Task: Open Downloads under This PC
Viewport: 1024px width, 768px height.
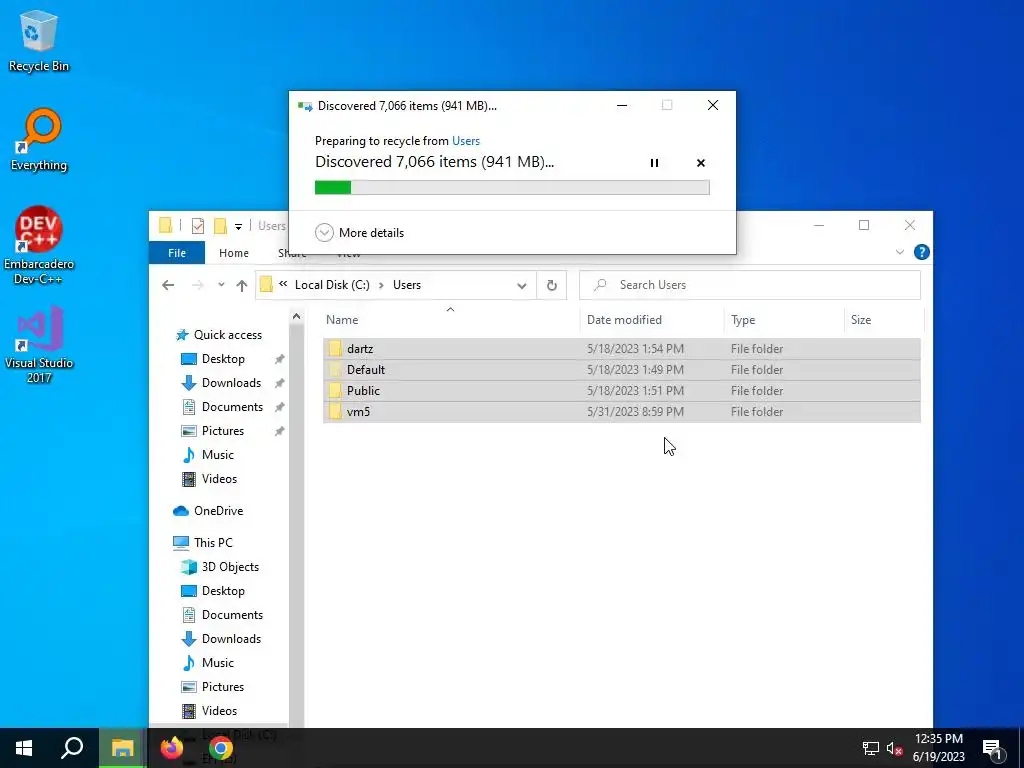Action: (231, 639)
